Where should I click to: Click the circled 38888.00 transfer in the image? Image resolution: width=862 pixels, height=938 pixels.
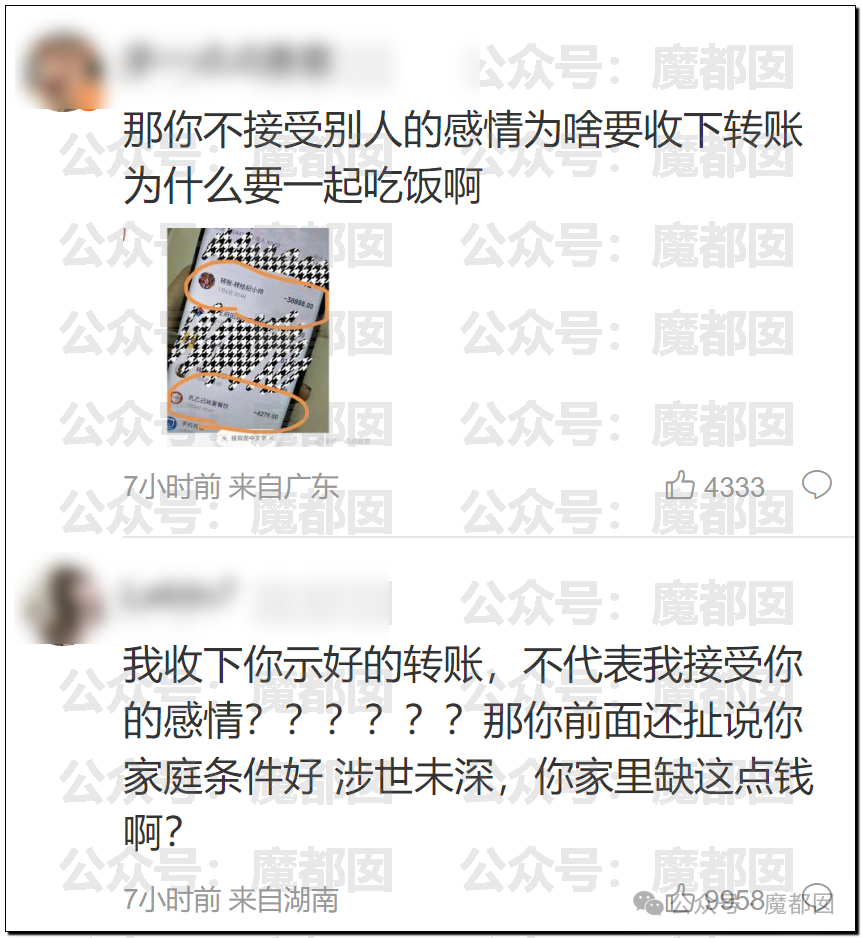point(257,293)
